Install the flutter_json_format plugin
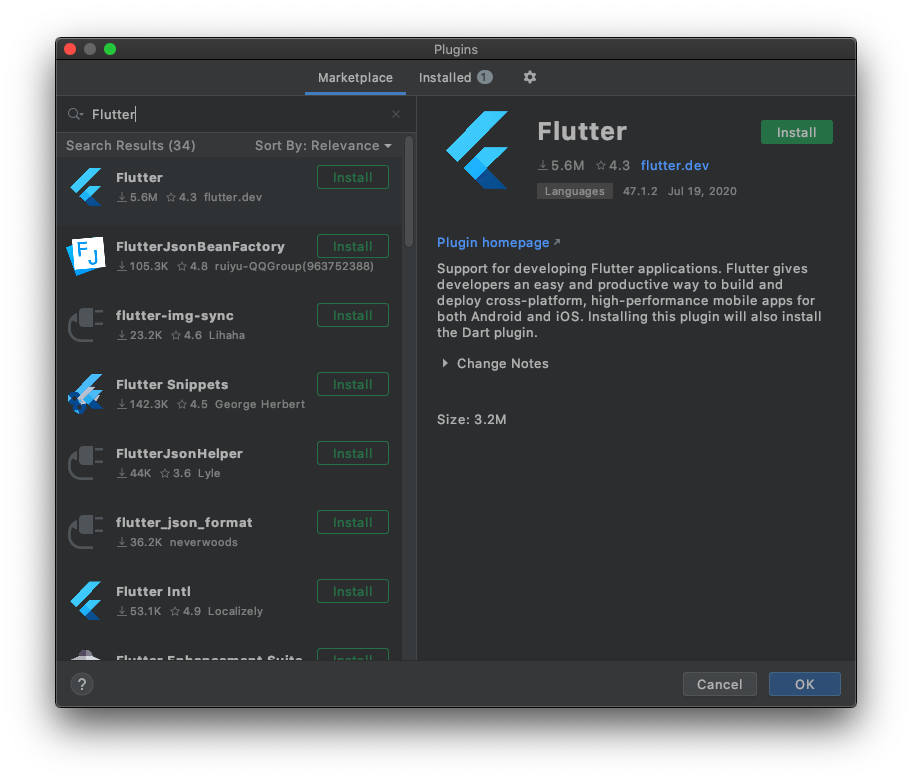This screenshot has width=912, height=781. click(352, 522)
